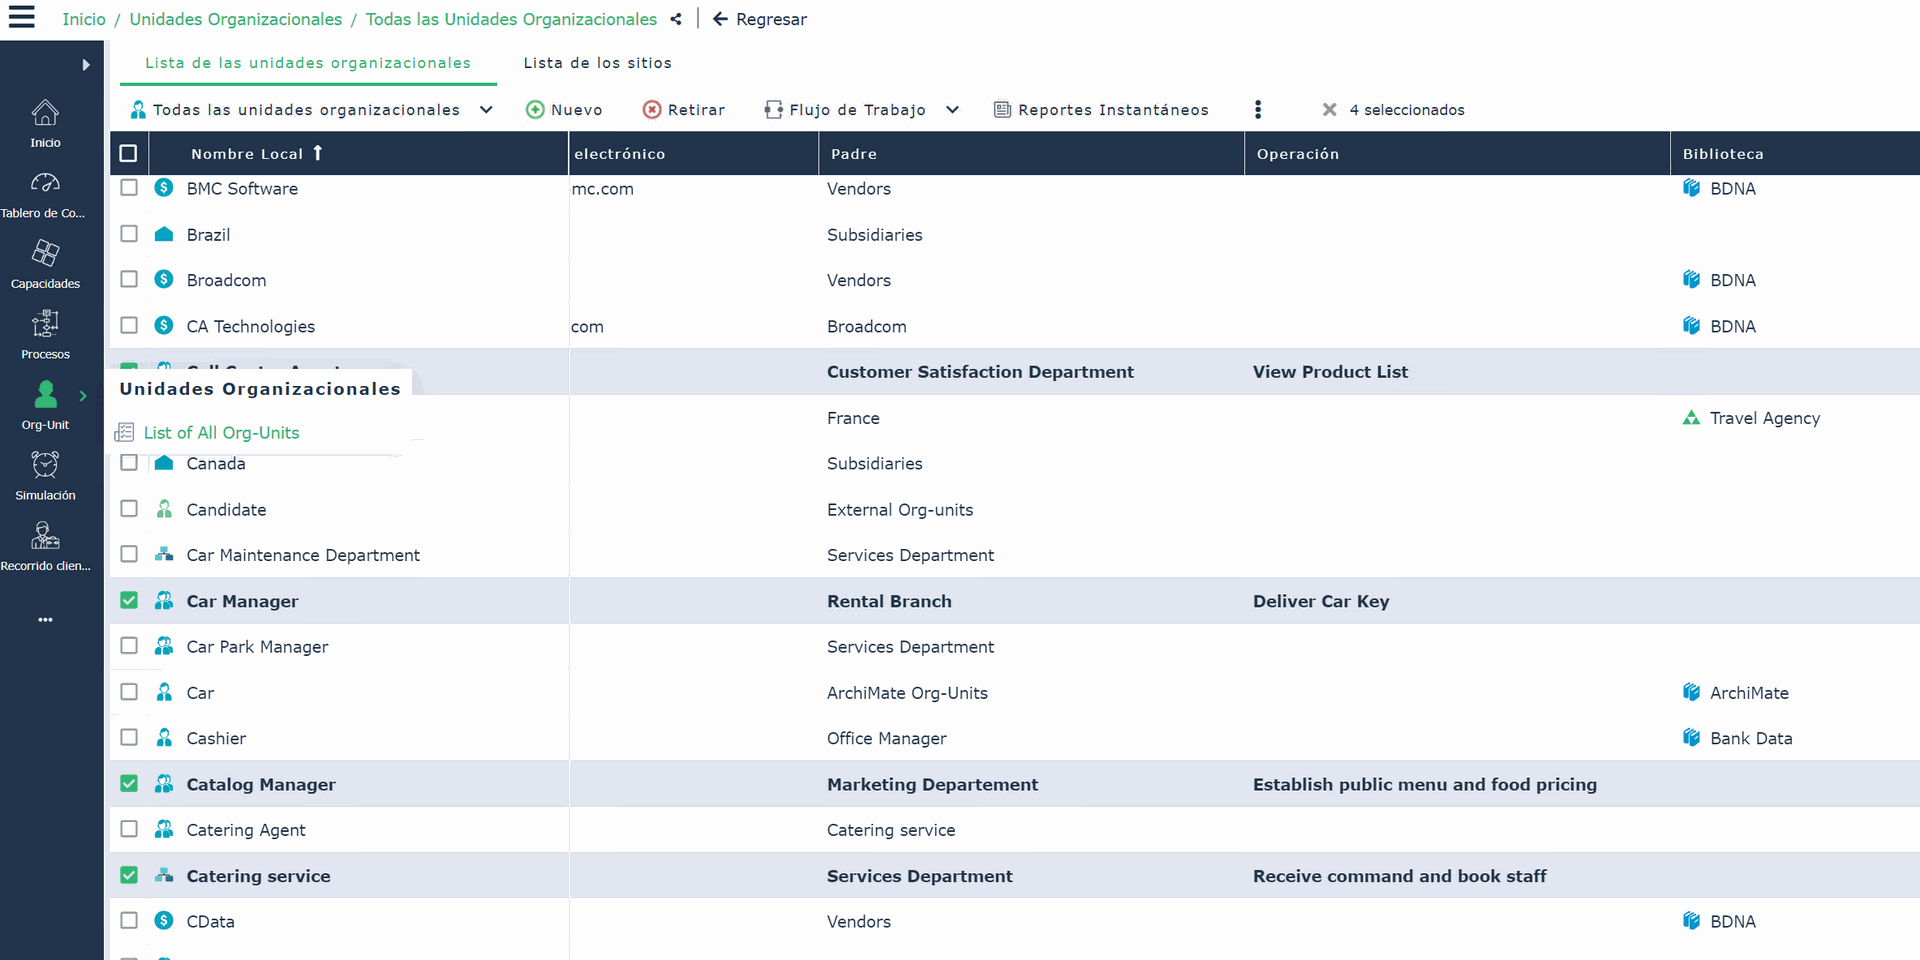
Task: Click the Nuevo button
Action: pyautogui.click(x=564, y=109)
